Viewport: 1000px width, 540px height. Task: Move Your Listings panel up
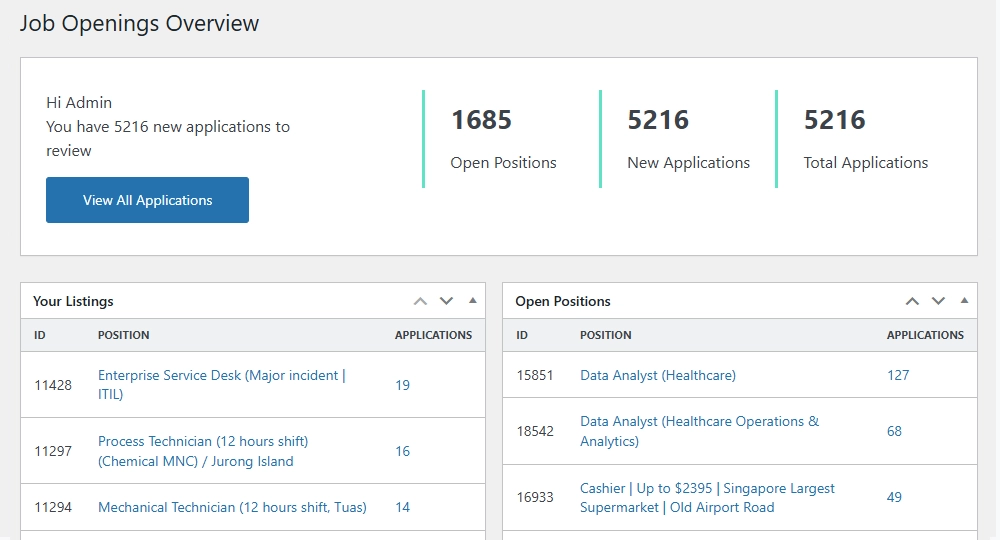(420, 301)
